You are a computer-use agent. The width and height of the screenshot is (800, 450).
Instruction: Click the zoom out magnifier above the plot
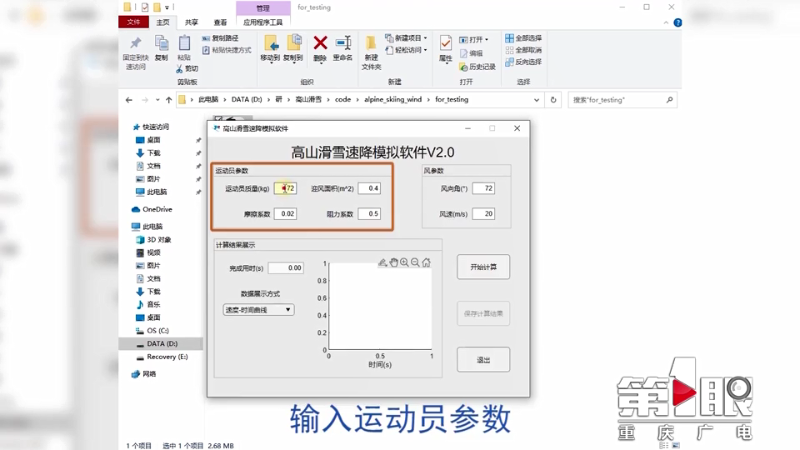pyautogui.click(x=415, y=262)
